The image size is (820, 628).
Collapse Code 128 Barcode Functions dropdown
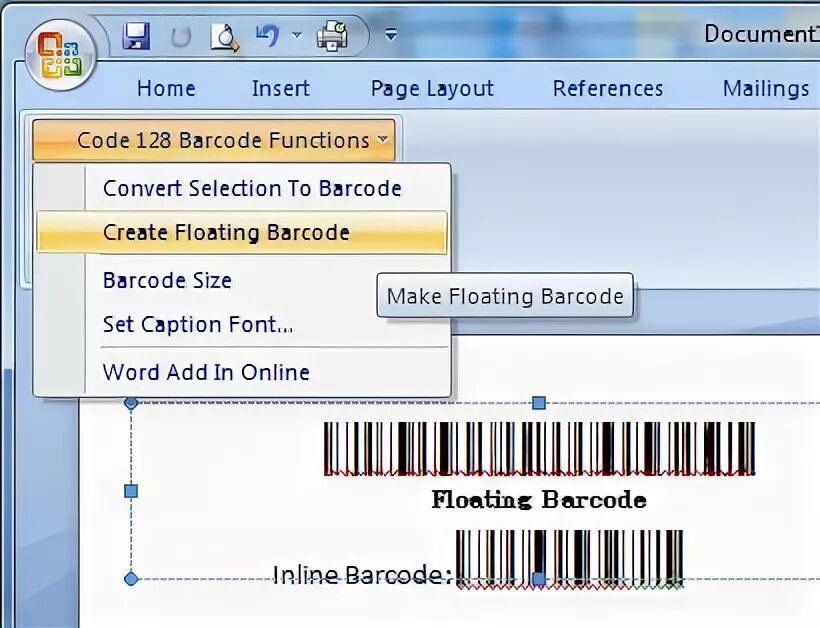[214, 140]
